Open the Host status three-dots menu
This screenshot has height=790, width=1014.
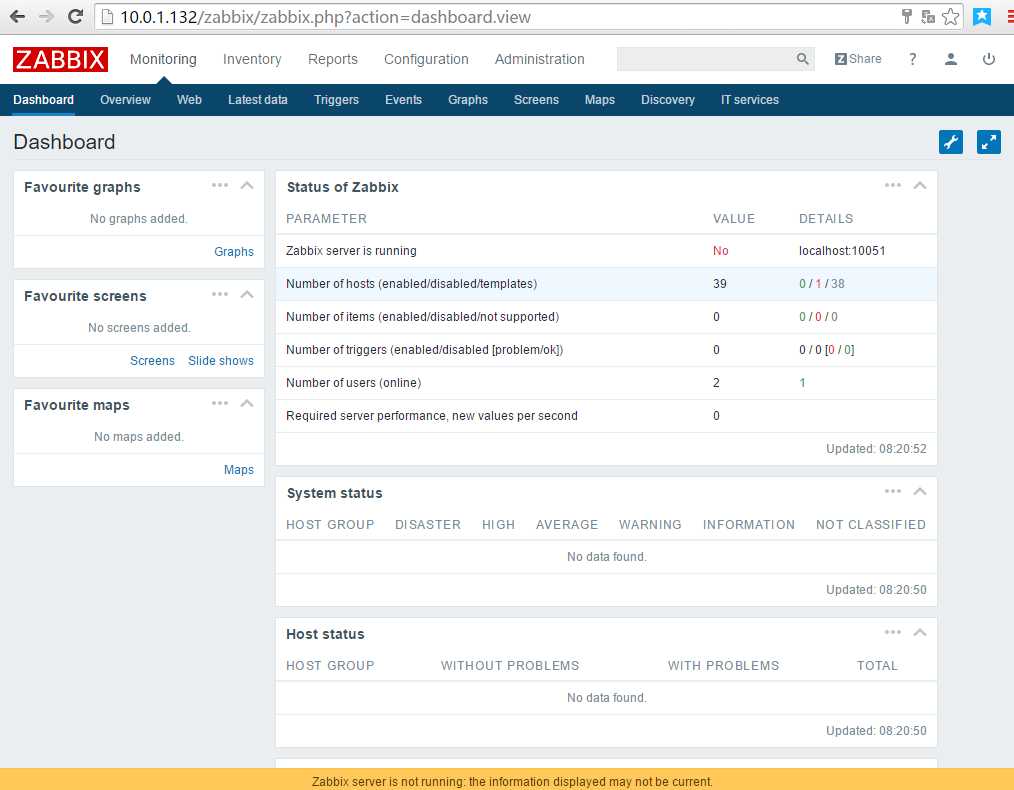(x=893, y=632)
